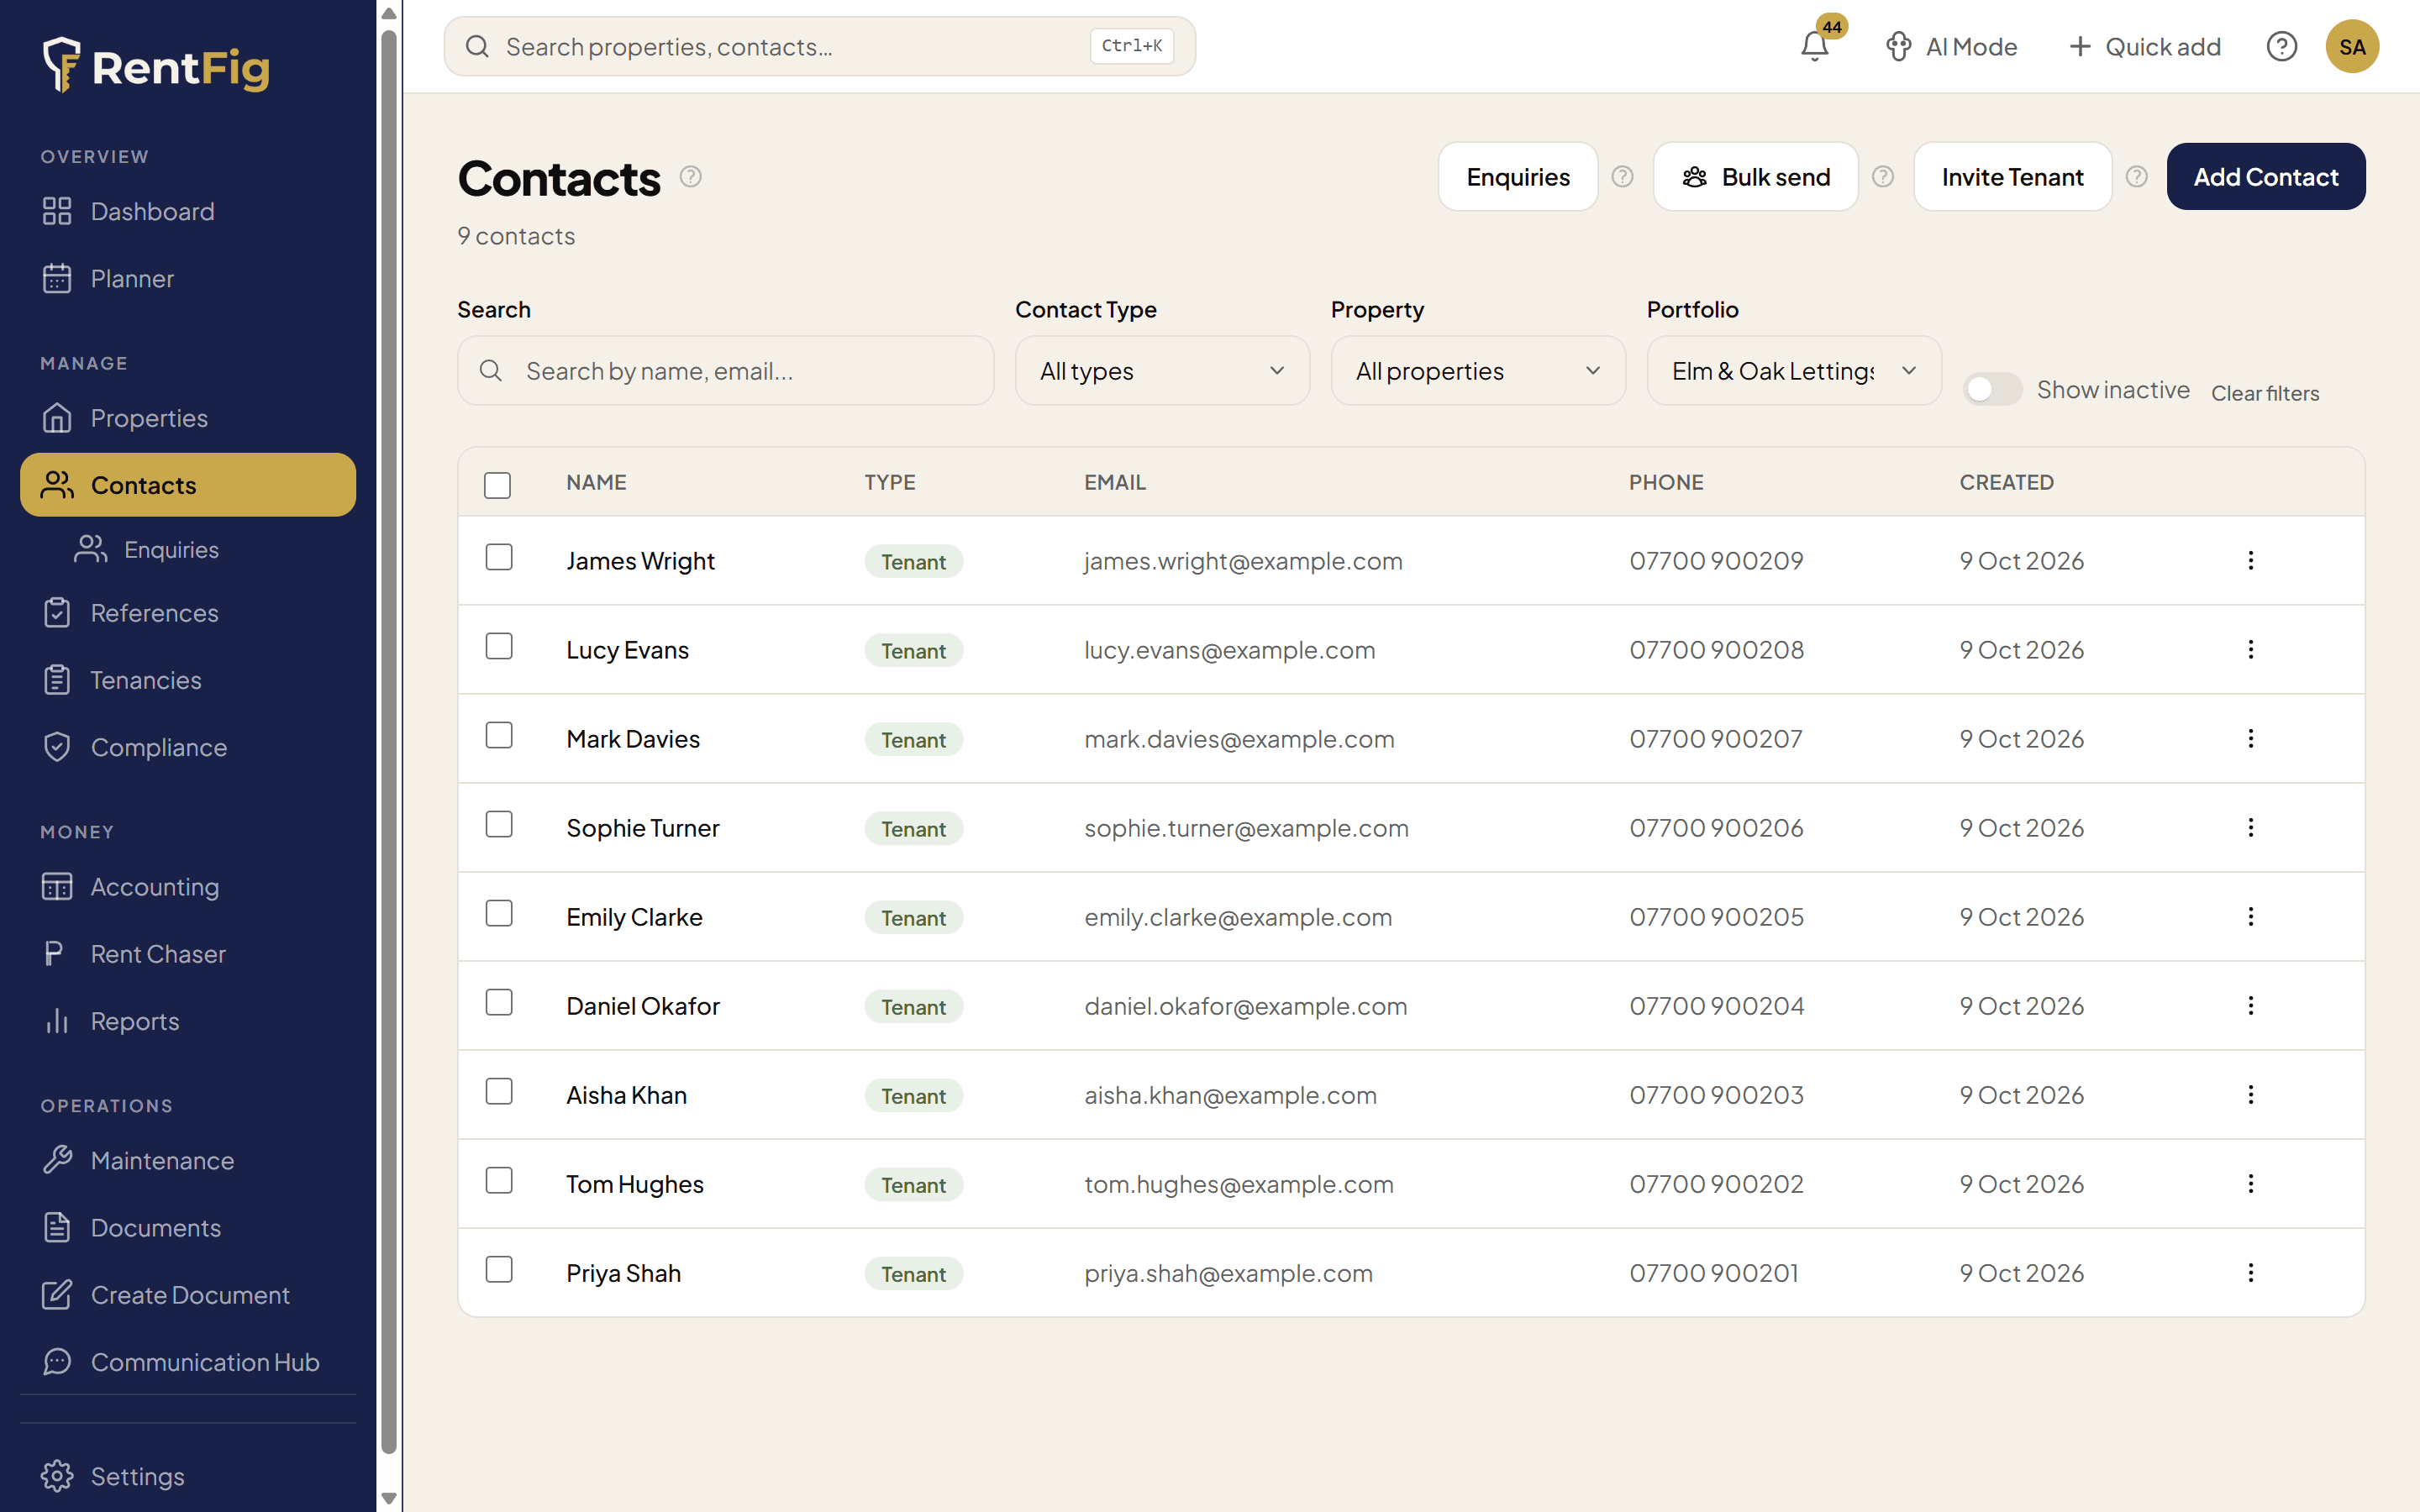The image size is (2420, 1512).
Task: Tick the checkbox for Emily Clarke
Action: (x=499, y=913)
